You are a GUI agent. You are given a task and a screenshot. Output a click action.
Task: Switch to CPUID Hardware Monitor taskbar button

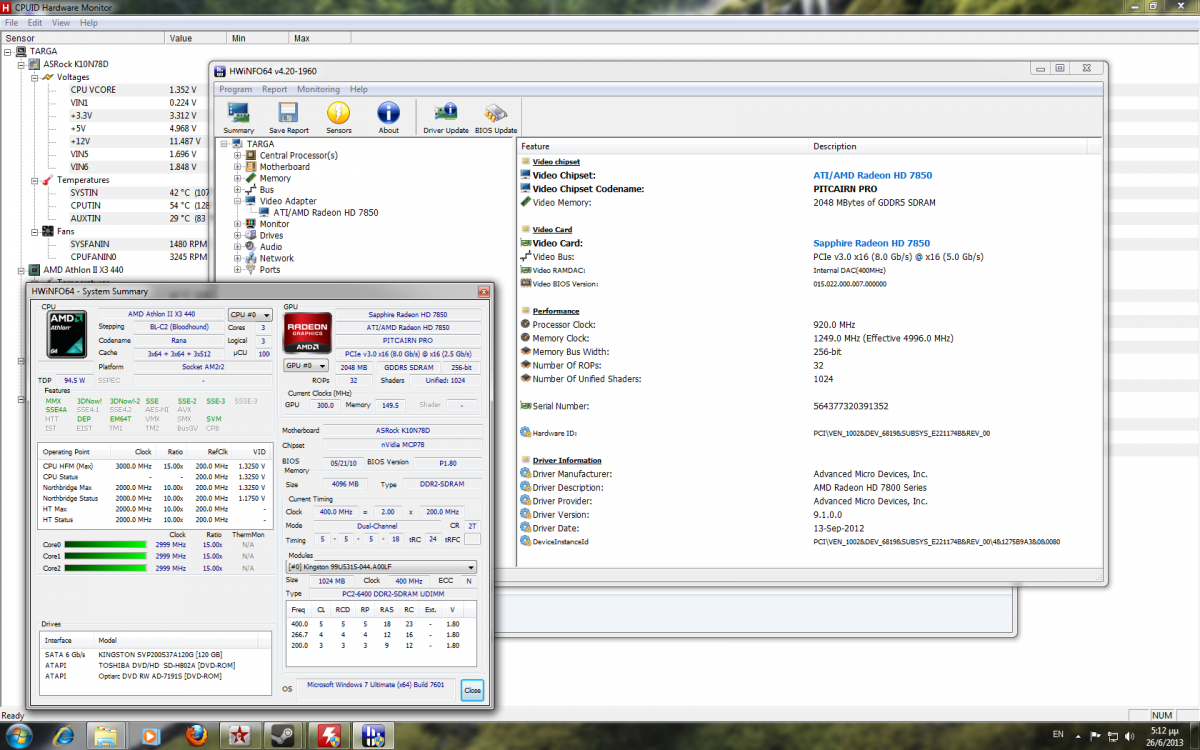(x=329, y=737)
